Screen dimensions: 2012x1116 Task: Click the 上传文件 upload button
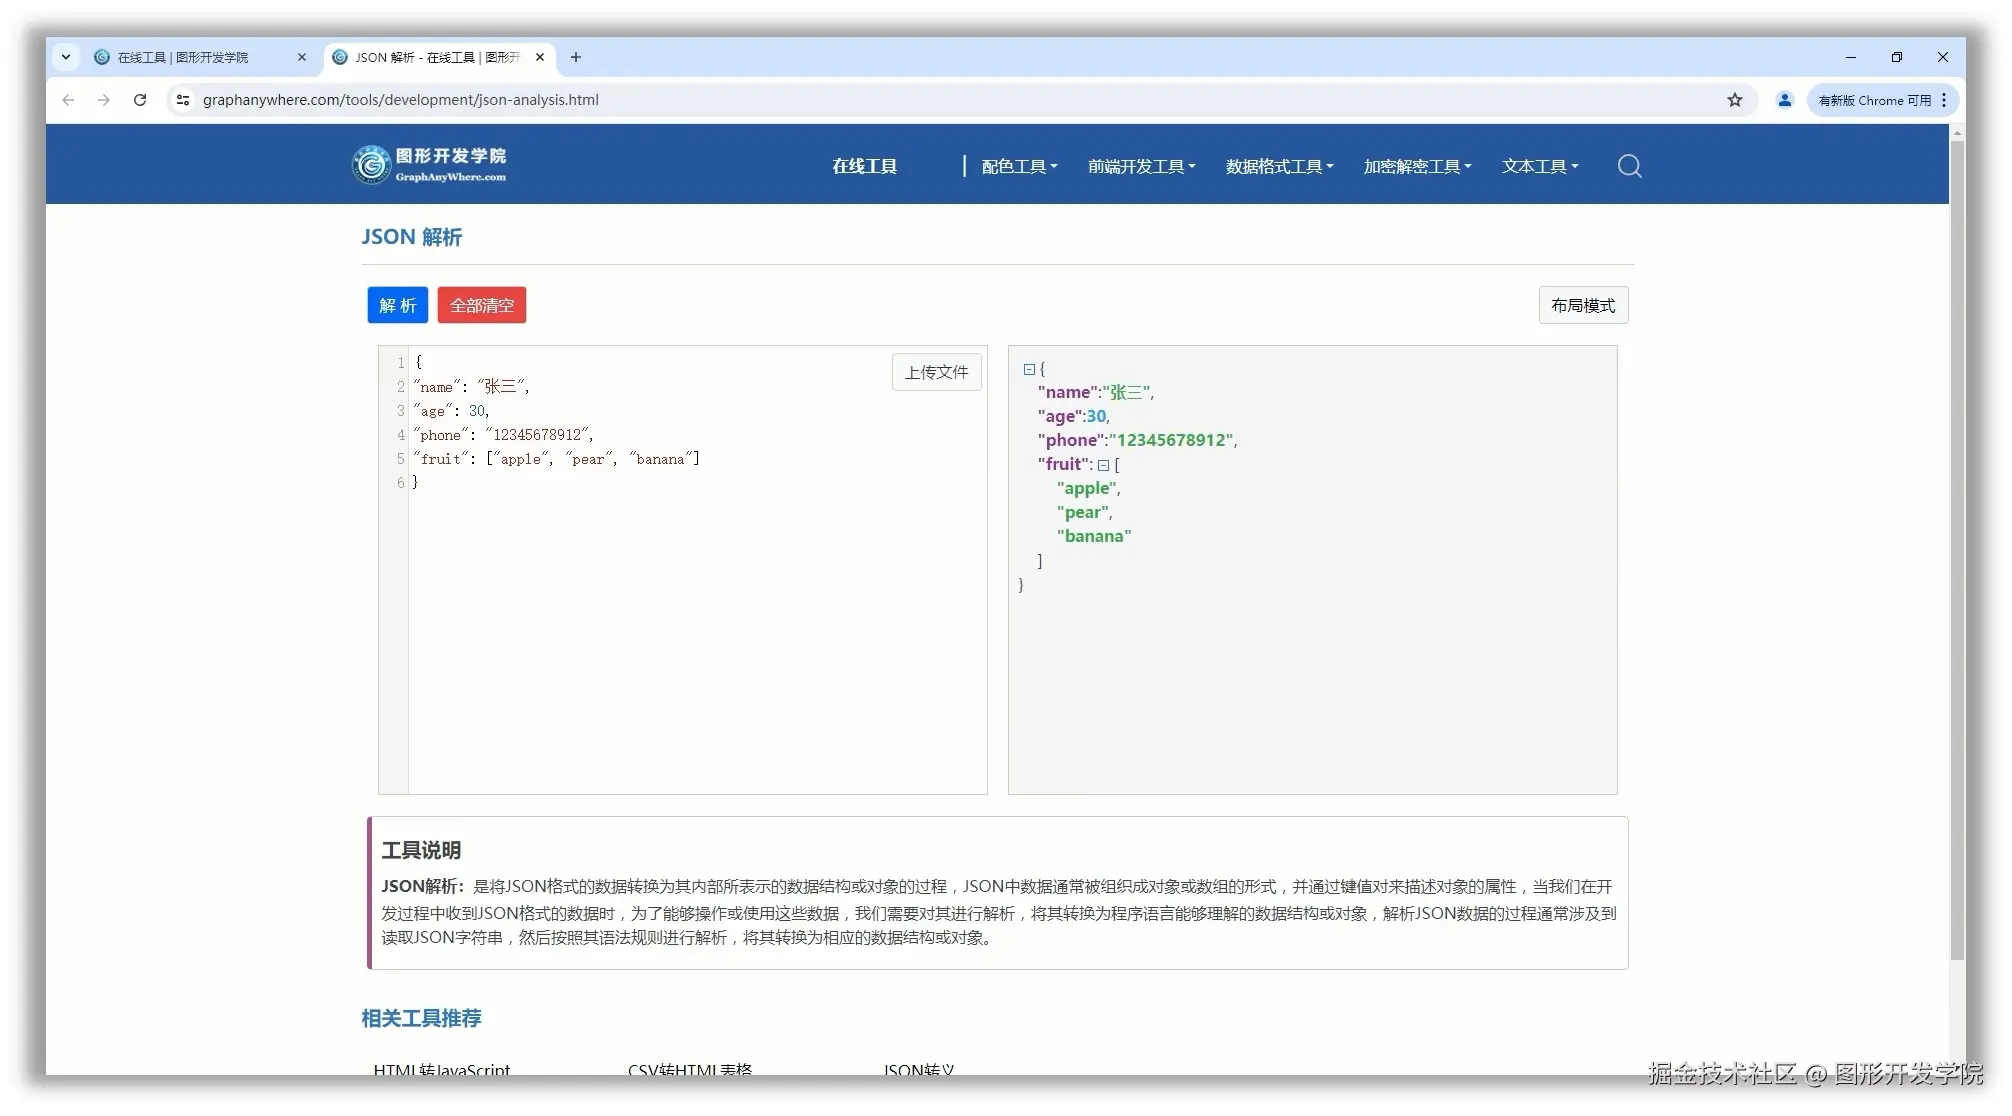tap(936, 371)
